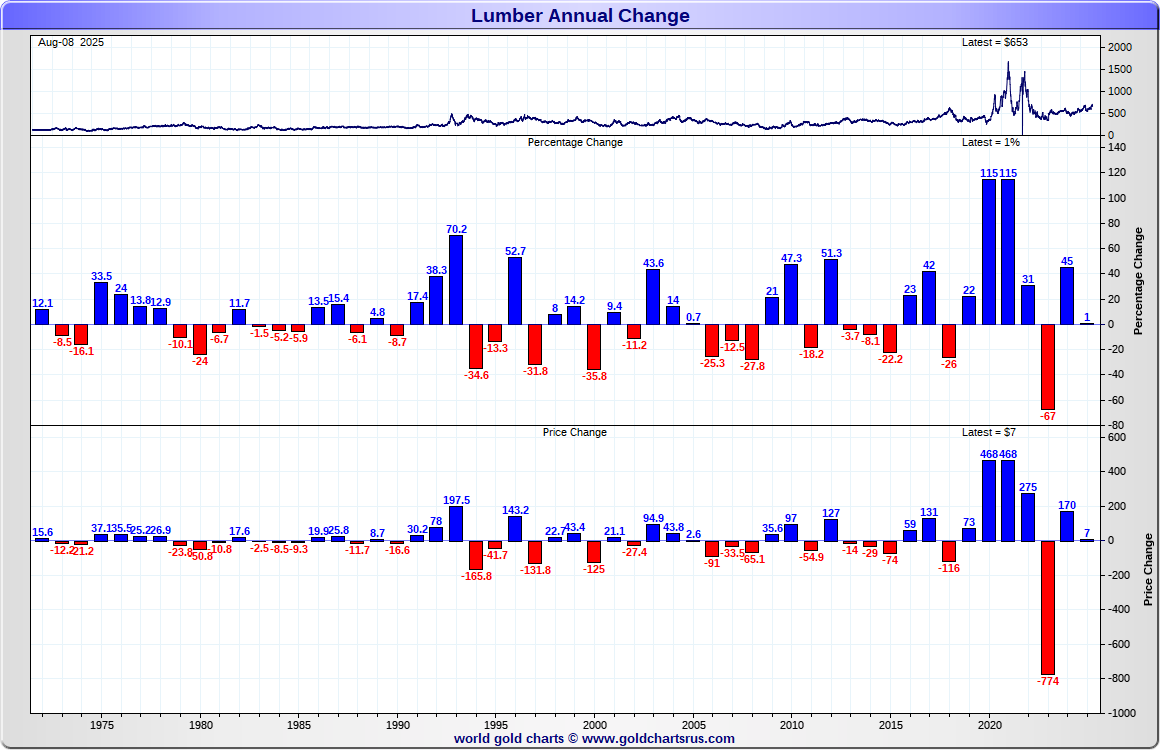Click the 2005 x-axis year label
The height and width of the screenshot is (750, 1160).
tap(693, 726)
